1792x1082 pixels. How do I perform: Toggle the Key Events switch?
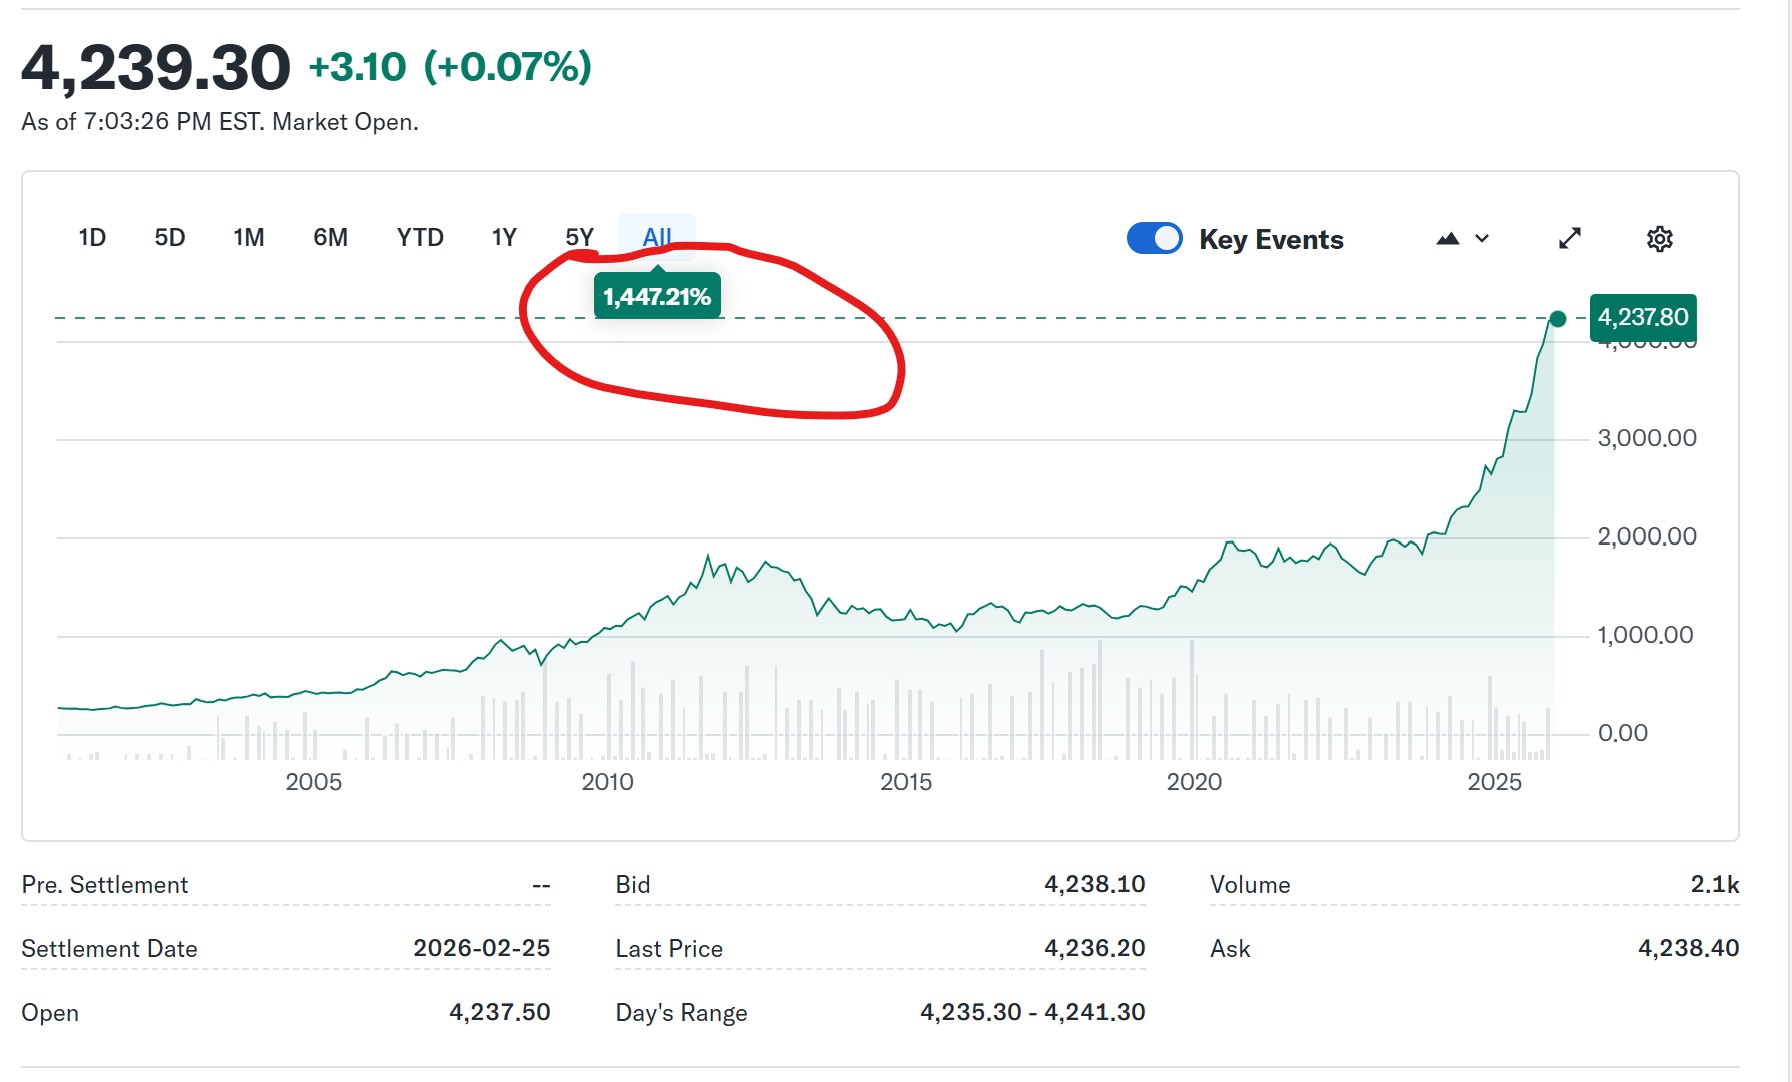coord(1155,239)
